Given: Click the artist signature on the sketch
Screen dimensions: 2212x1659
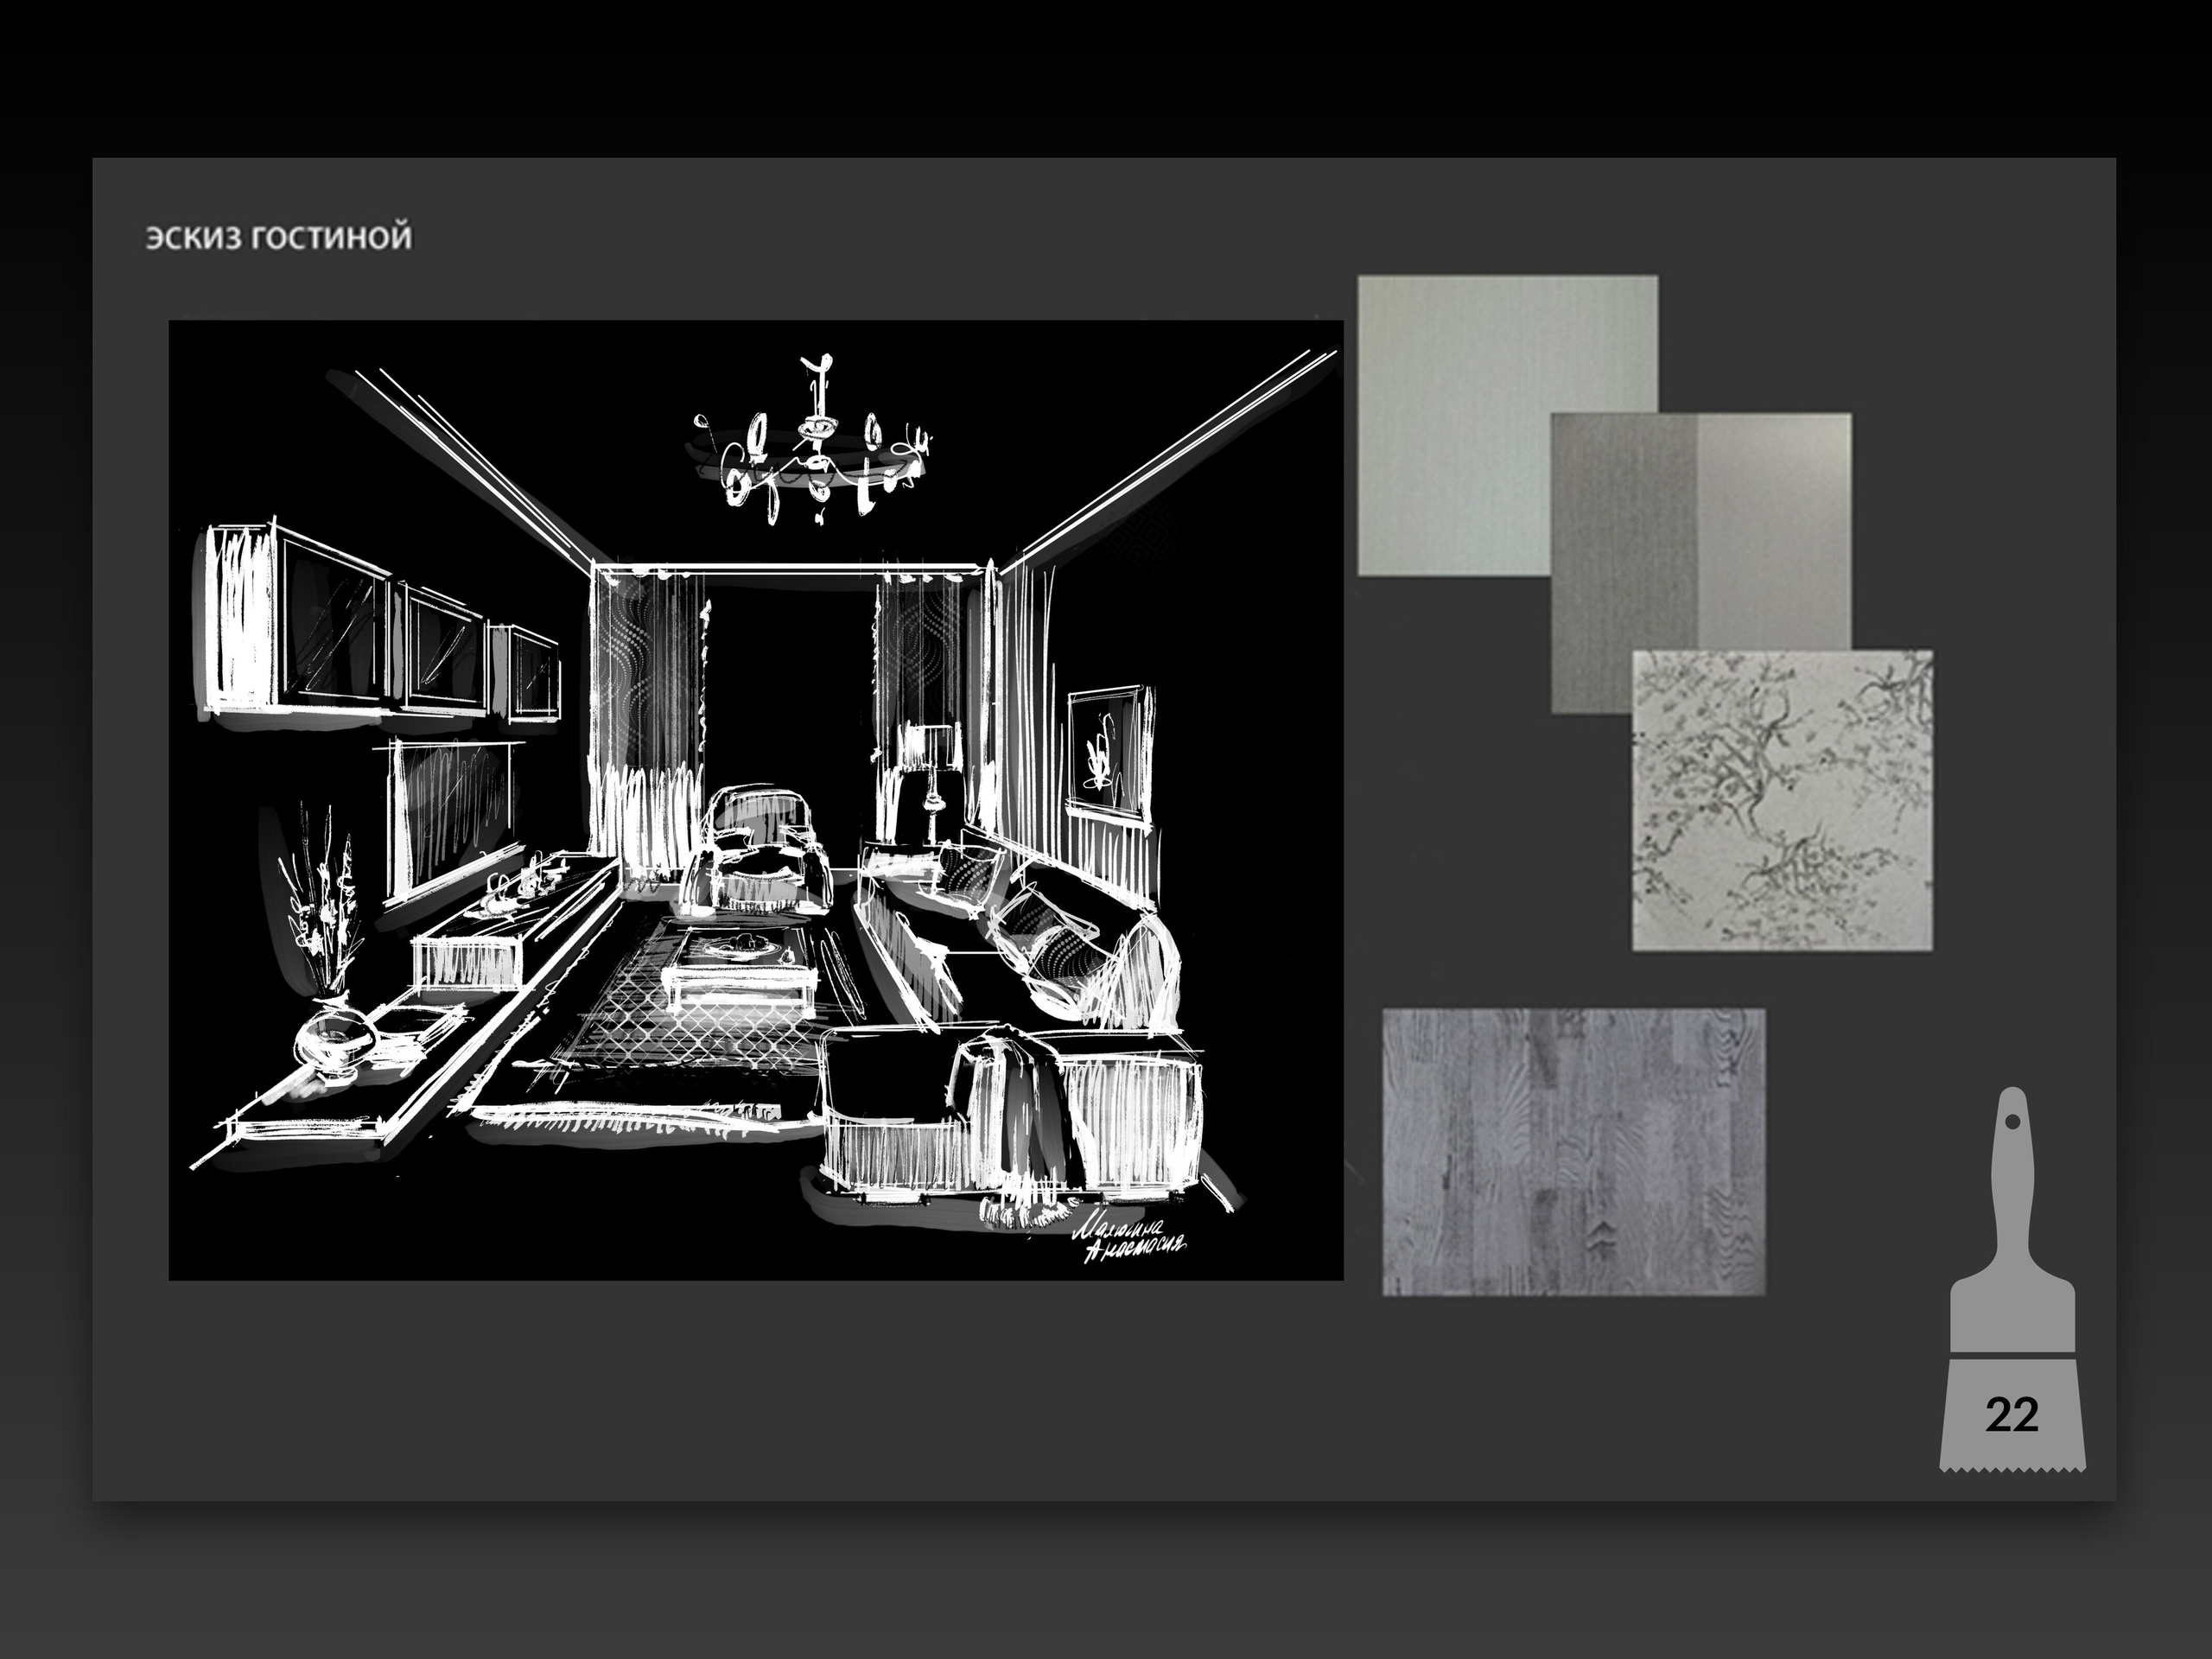Looking at the screenshot, I should click(x=1130, y=1238).
